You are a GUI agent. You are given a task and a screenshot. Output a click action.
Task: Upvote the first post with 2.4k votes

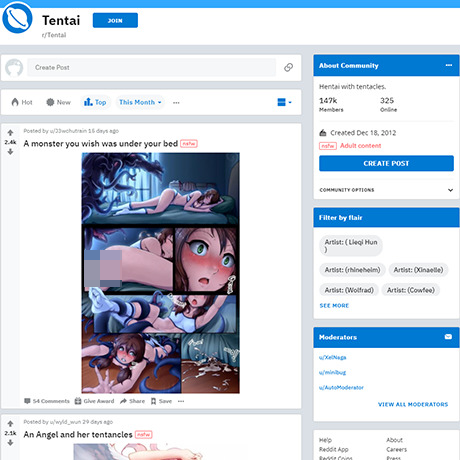[10, 133]
